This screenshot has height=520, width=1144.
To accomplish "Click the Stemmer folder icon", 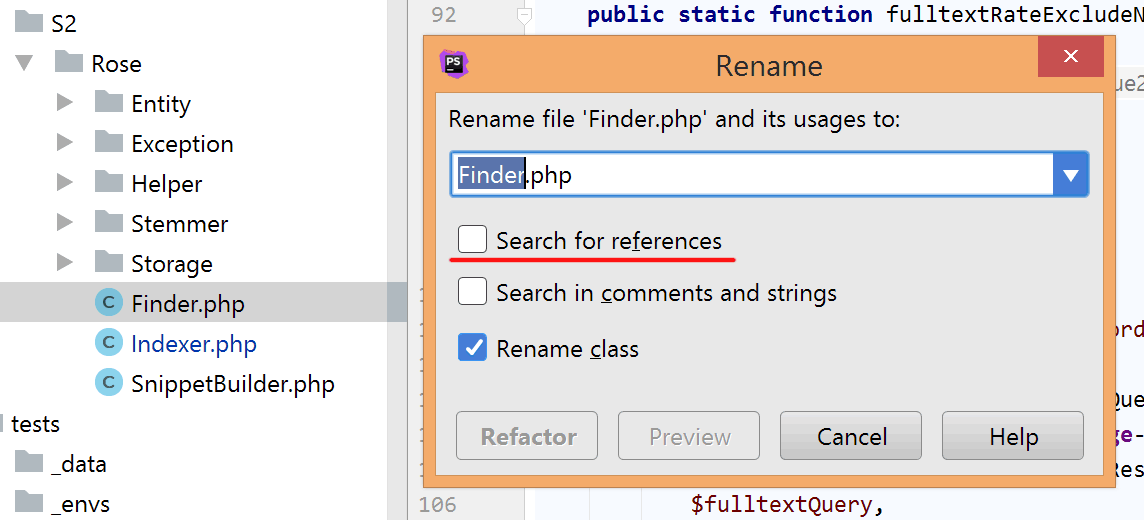I will coord(109,223).
